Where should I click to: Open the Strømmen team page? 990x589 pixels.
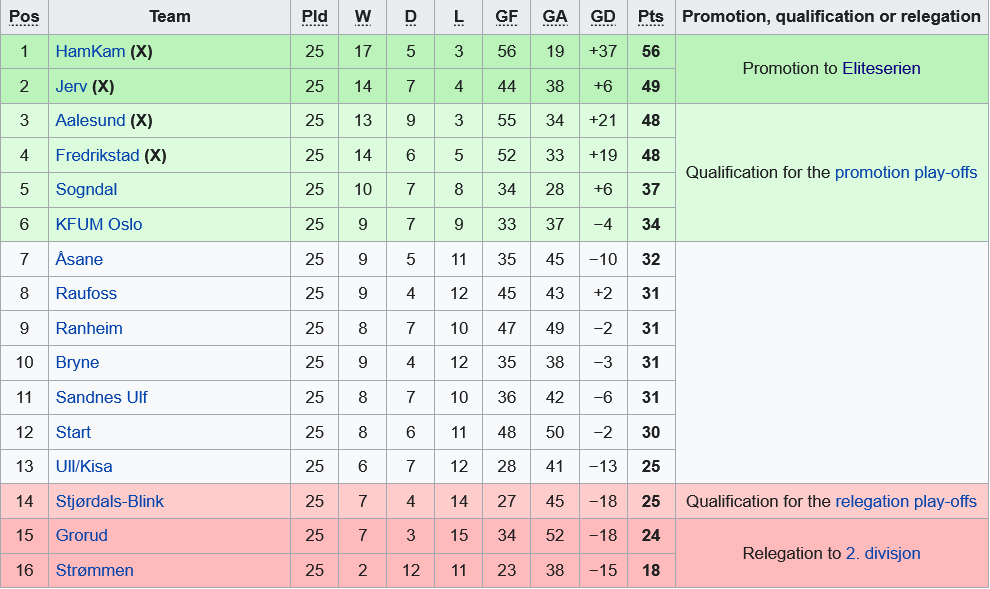pyautogui.click(x=94, y=570)
